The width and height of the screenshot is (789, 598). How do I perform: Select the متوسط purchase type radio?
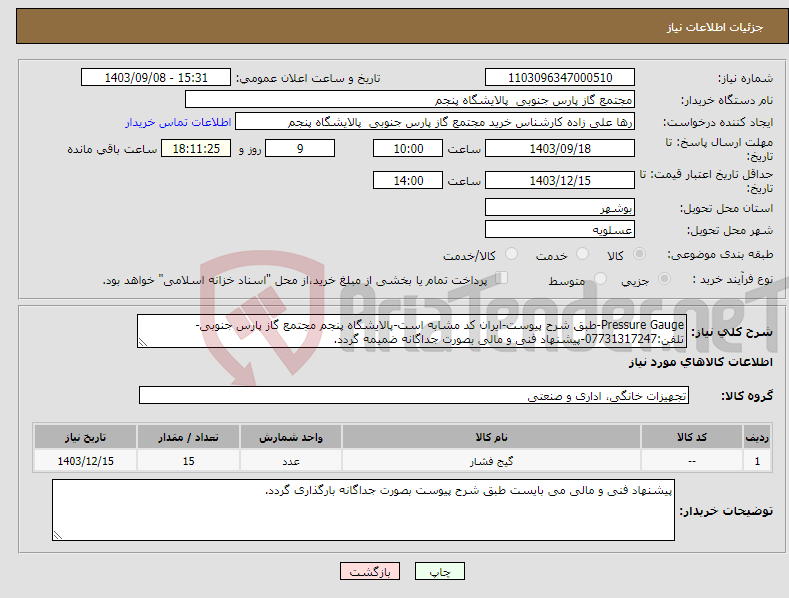600,278
